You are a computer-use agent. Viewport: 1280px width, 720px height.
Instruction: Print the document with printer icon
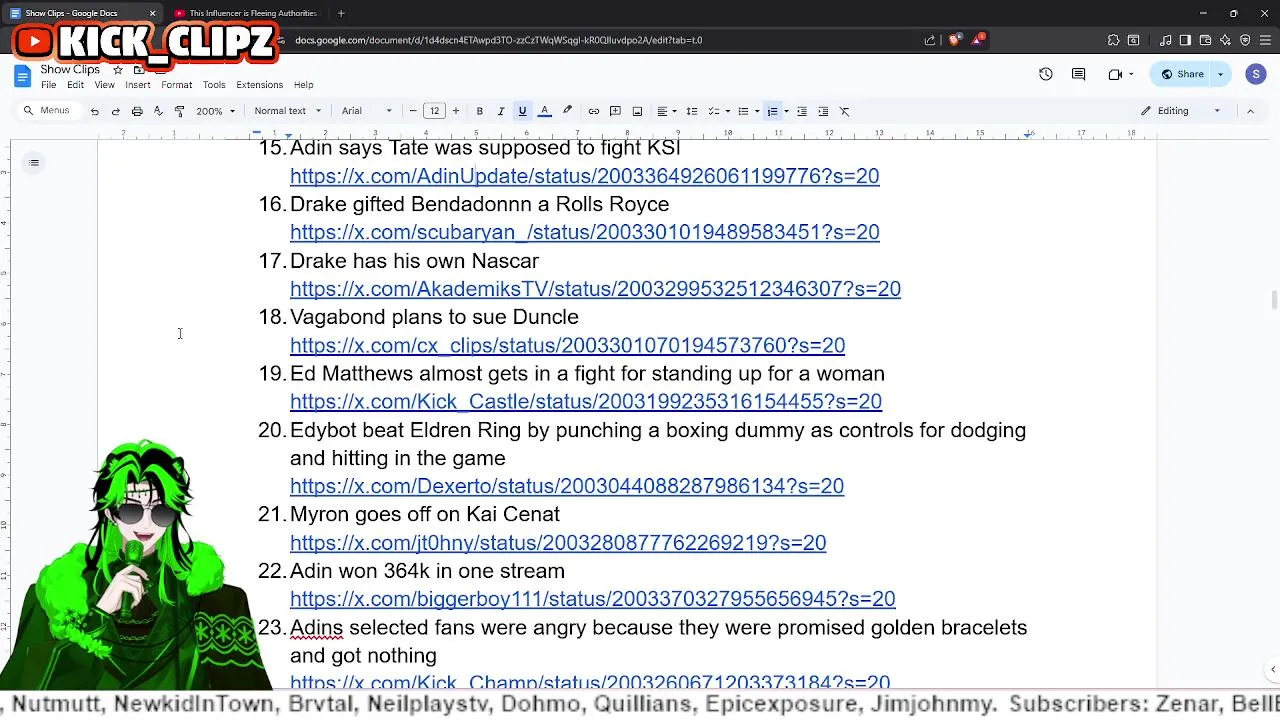(137, 111)
